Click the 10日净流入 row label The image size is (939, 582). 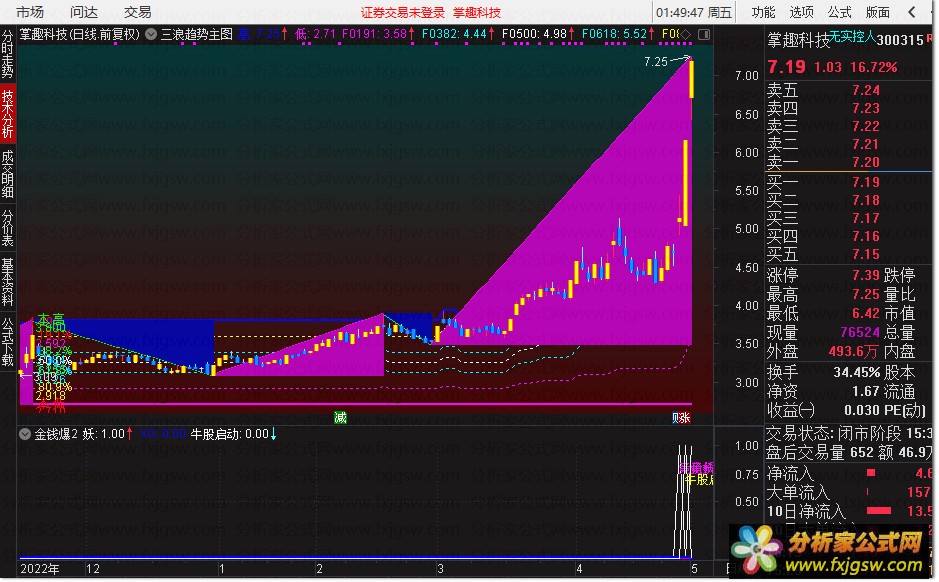coord(806,512)
